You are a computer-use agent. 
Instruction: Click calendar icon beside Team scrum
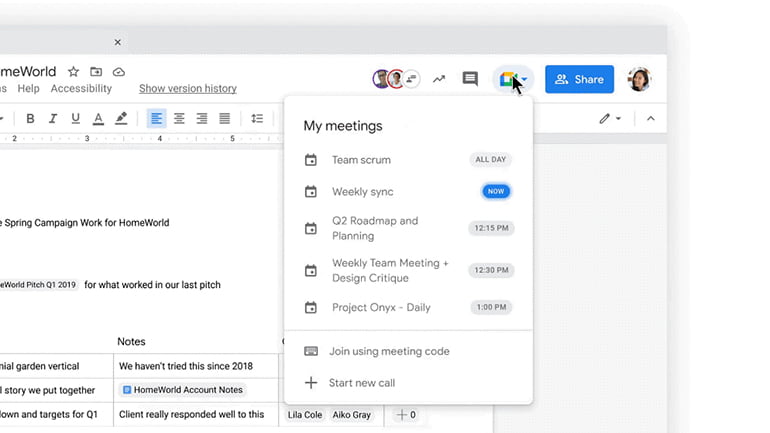[x=311, y=160]
